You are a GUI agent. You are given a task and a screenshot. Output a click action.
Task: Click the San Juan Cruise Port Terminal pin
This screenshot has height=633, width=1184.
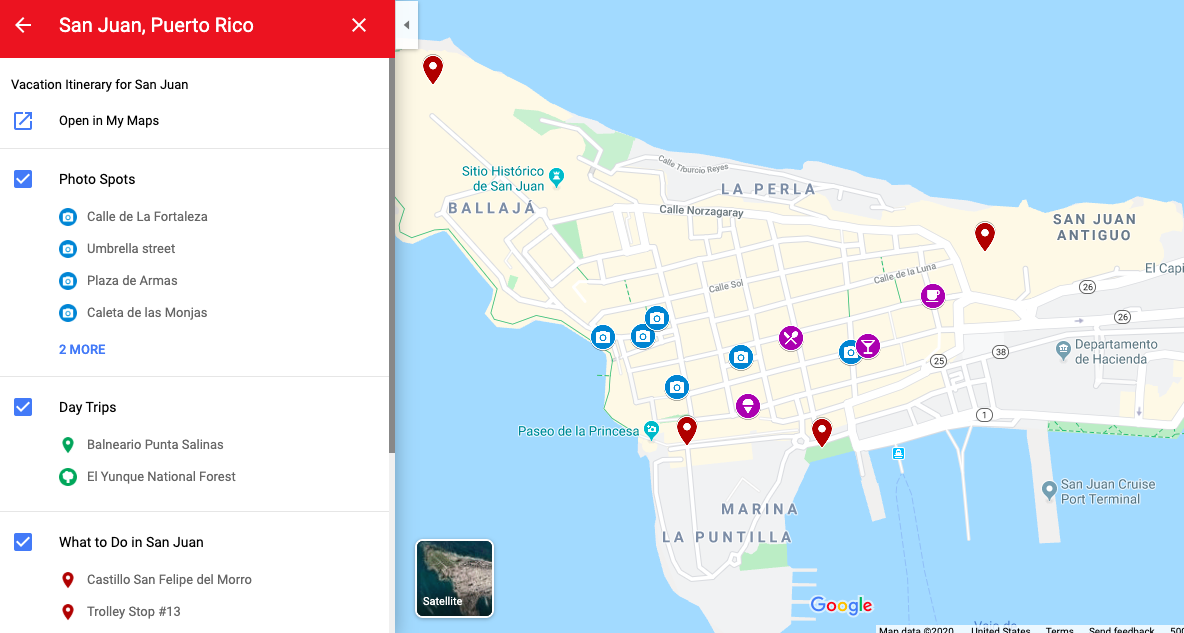(x=1049, y=491)
